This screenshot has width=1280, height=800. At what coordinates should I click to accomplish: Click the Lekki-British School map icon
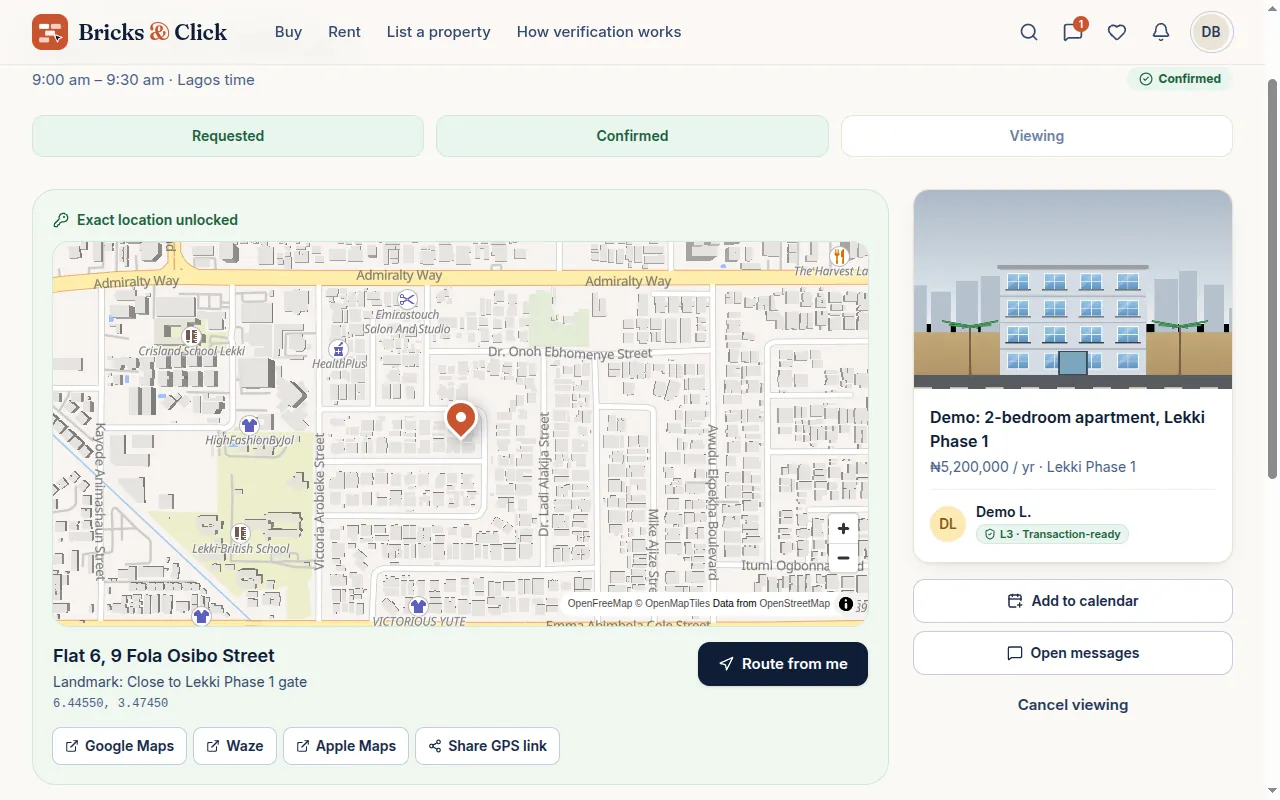240,533
